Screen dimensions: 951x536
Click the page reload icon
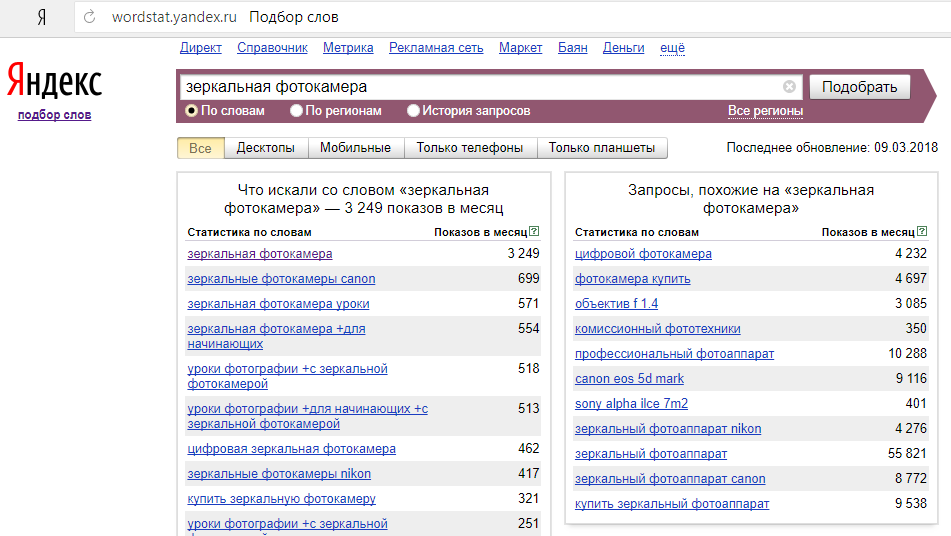[x=89, y=18]
